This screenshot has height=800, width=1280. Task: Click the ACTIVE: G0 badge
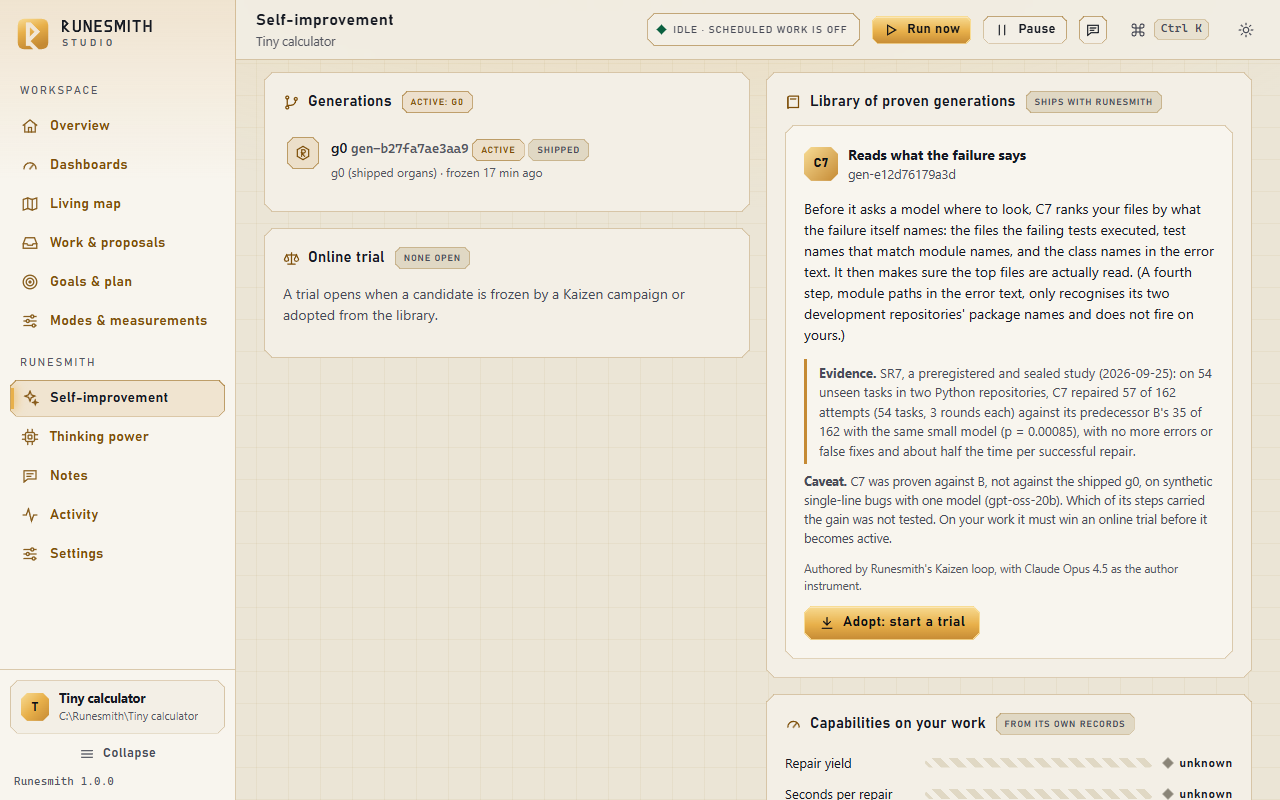coord(437,102)
